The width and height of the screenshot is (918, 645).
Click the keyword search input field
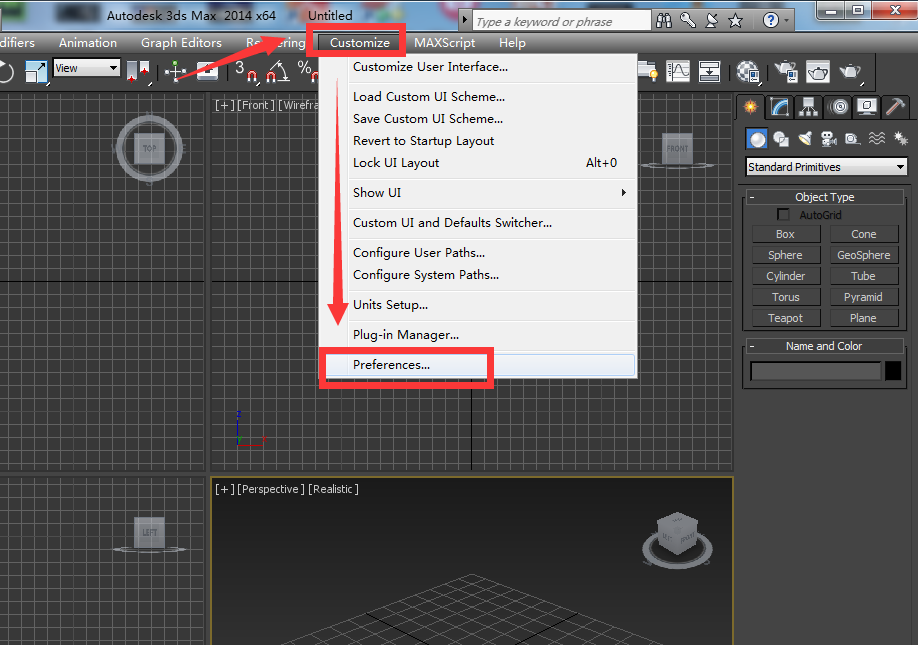coord(561,21)
